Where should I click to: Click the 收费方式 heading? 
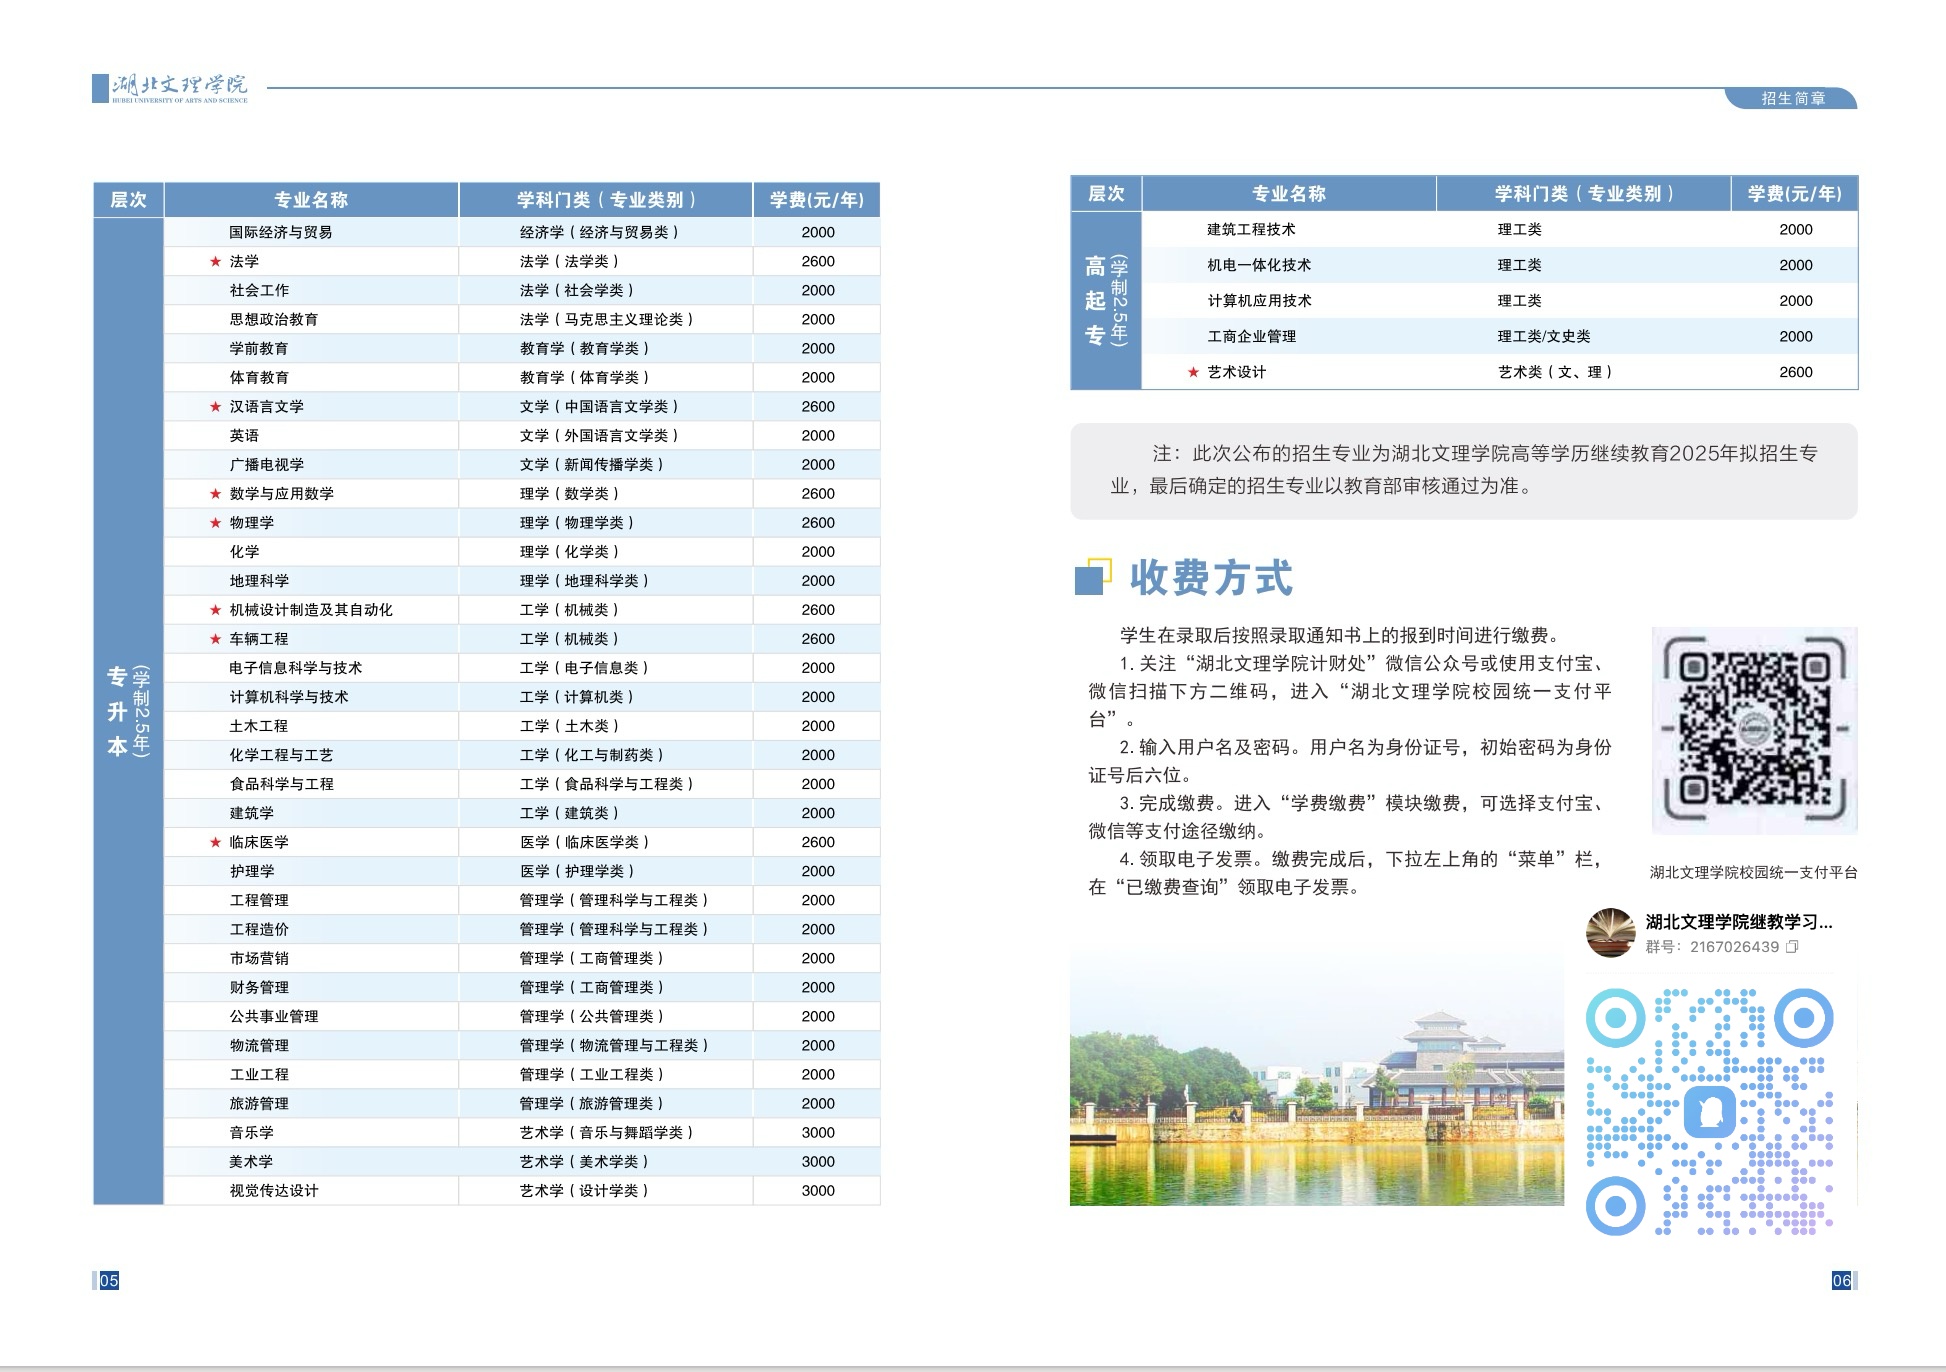coord(1211,578)
